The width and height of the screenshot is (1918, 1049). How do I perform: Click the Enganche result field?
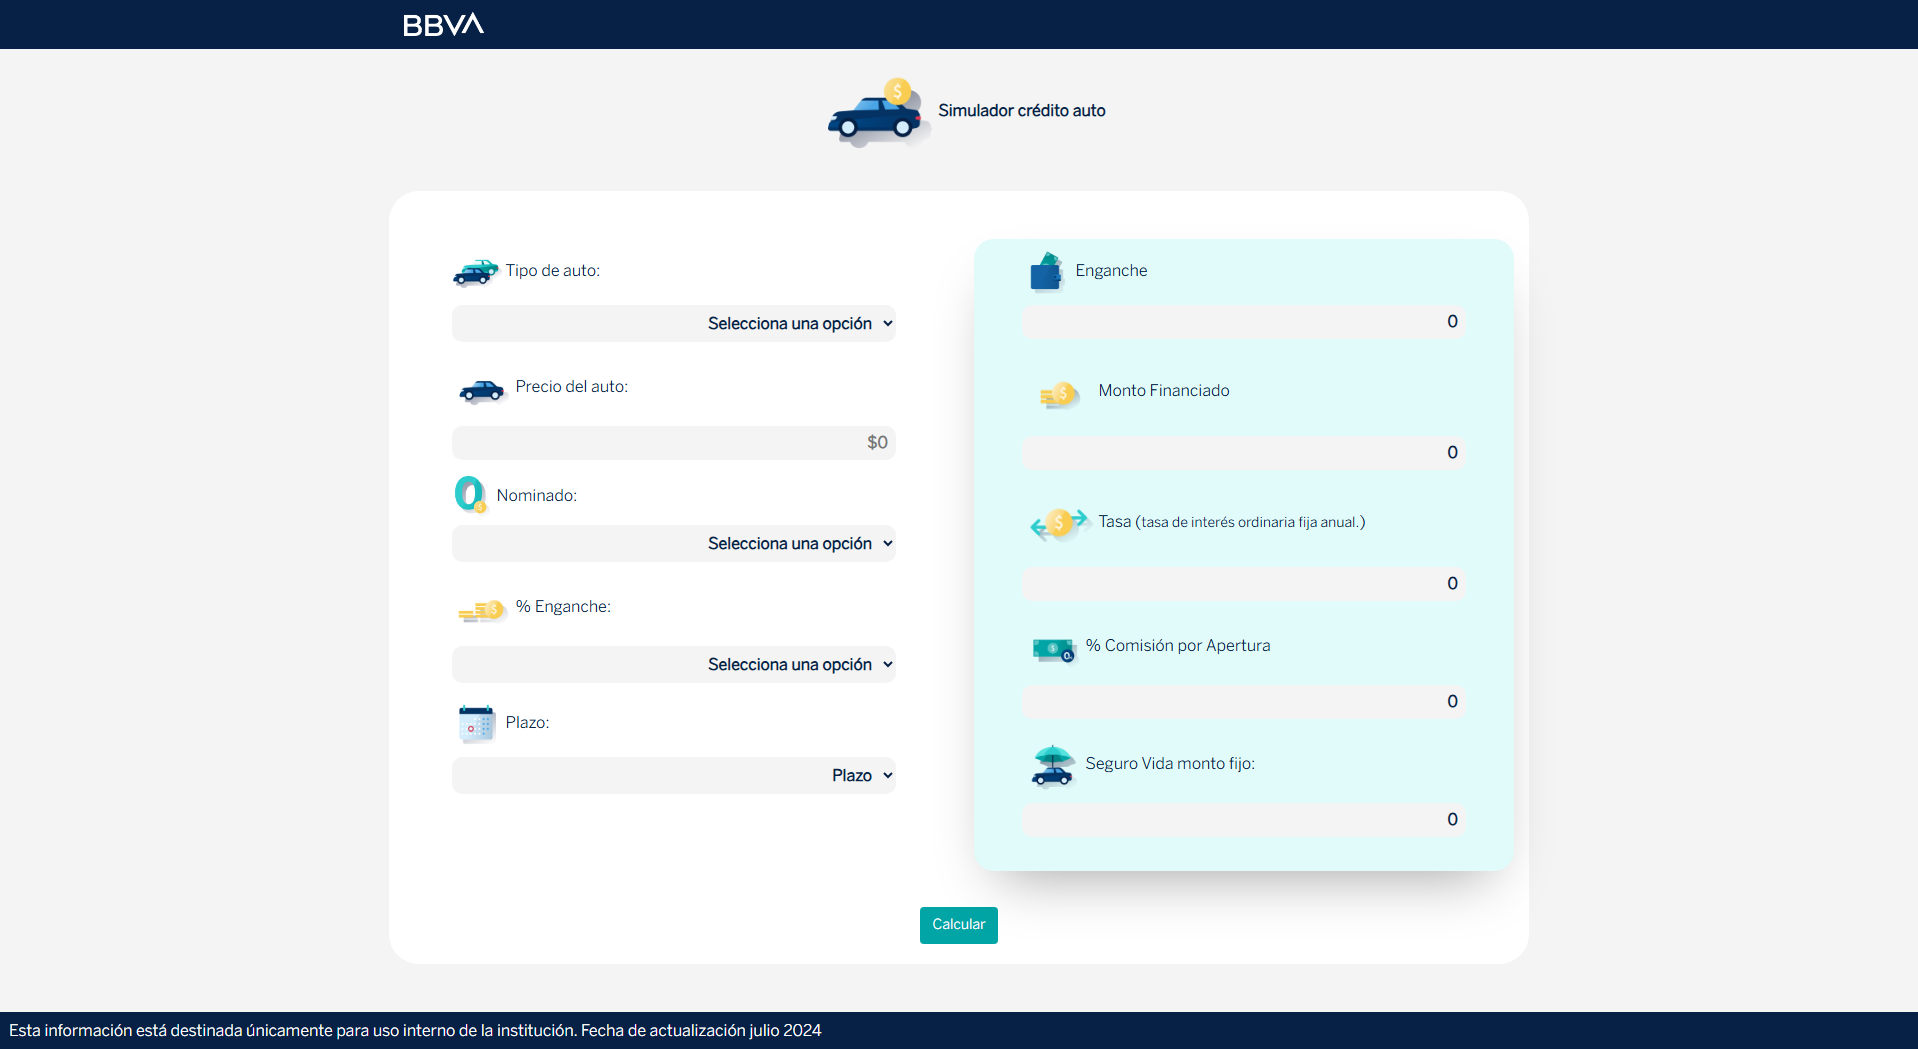[1243, 322]
